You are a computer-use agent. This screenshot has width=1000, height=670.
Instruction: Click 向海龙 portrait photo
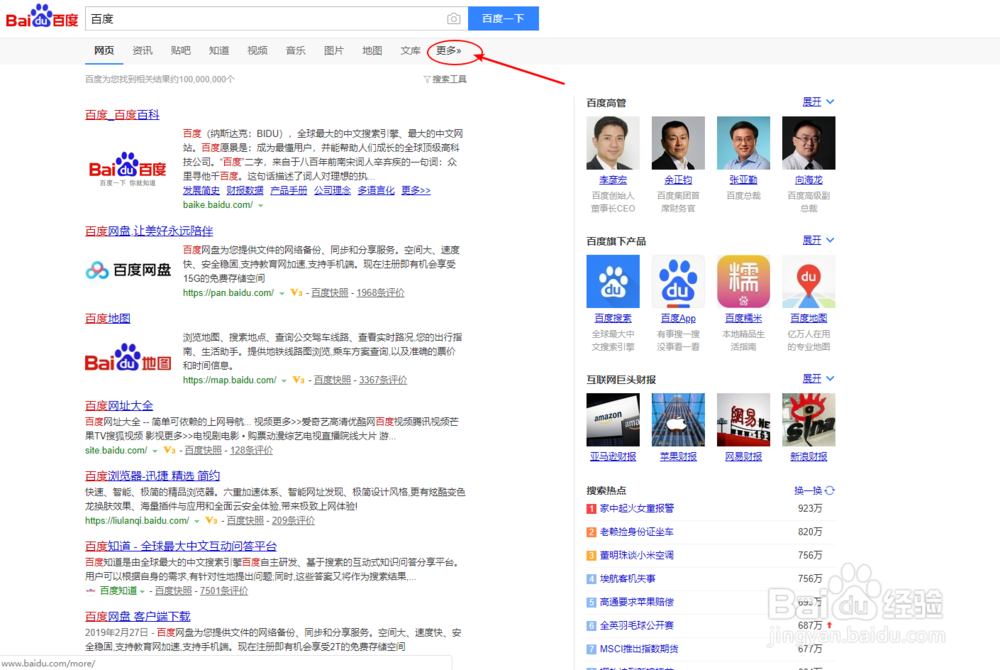[809, 143]
